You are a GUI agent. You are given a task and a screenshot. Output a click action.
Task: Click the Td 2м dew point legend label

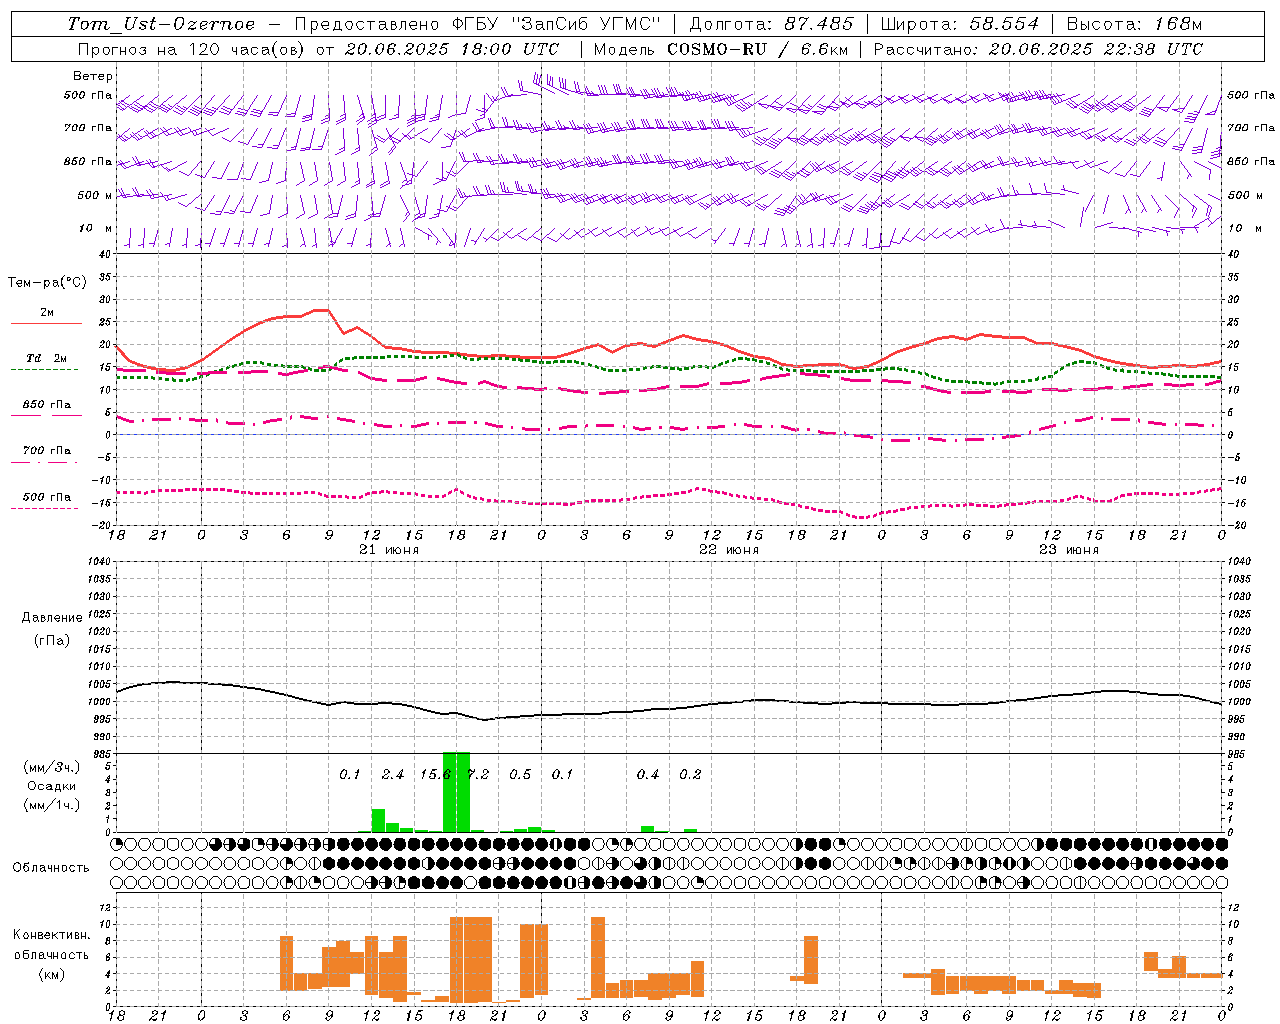click(47, 358)
